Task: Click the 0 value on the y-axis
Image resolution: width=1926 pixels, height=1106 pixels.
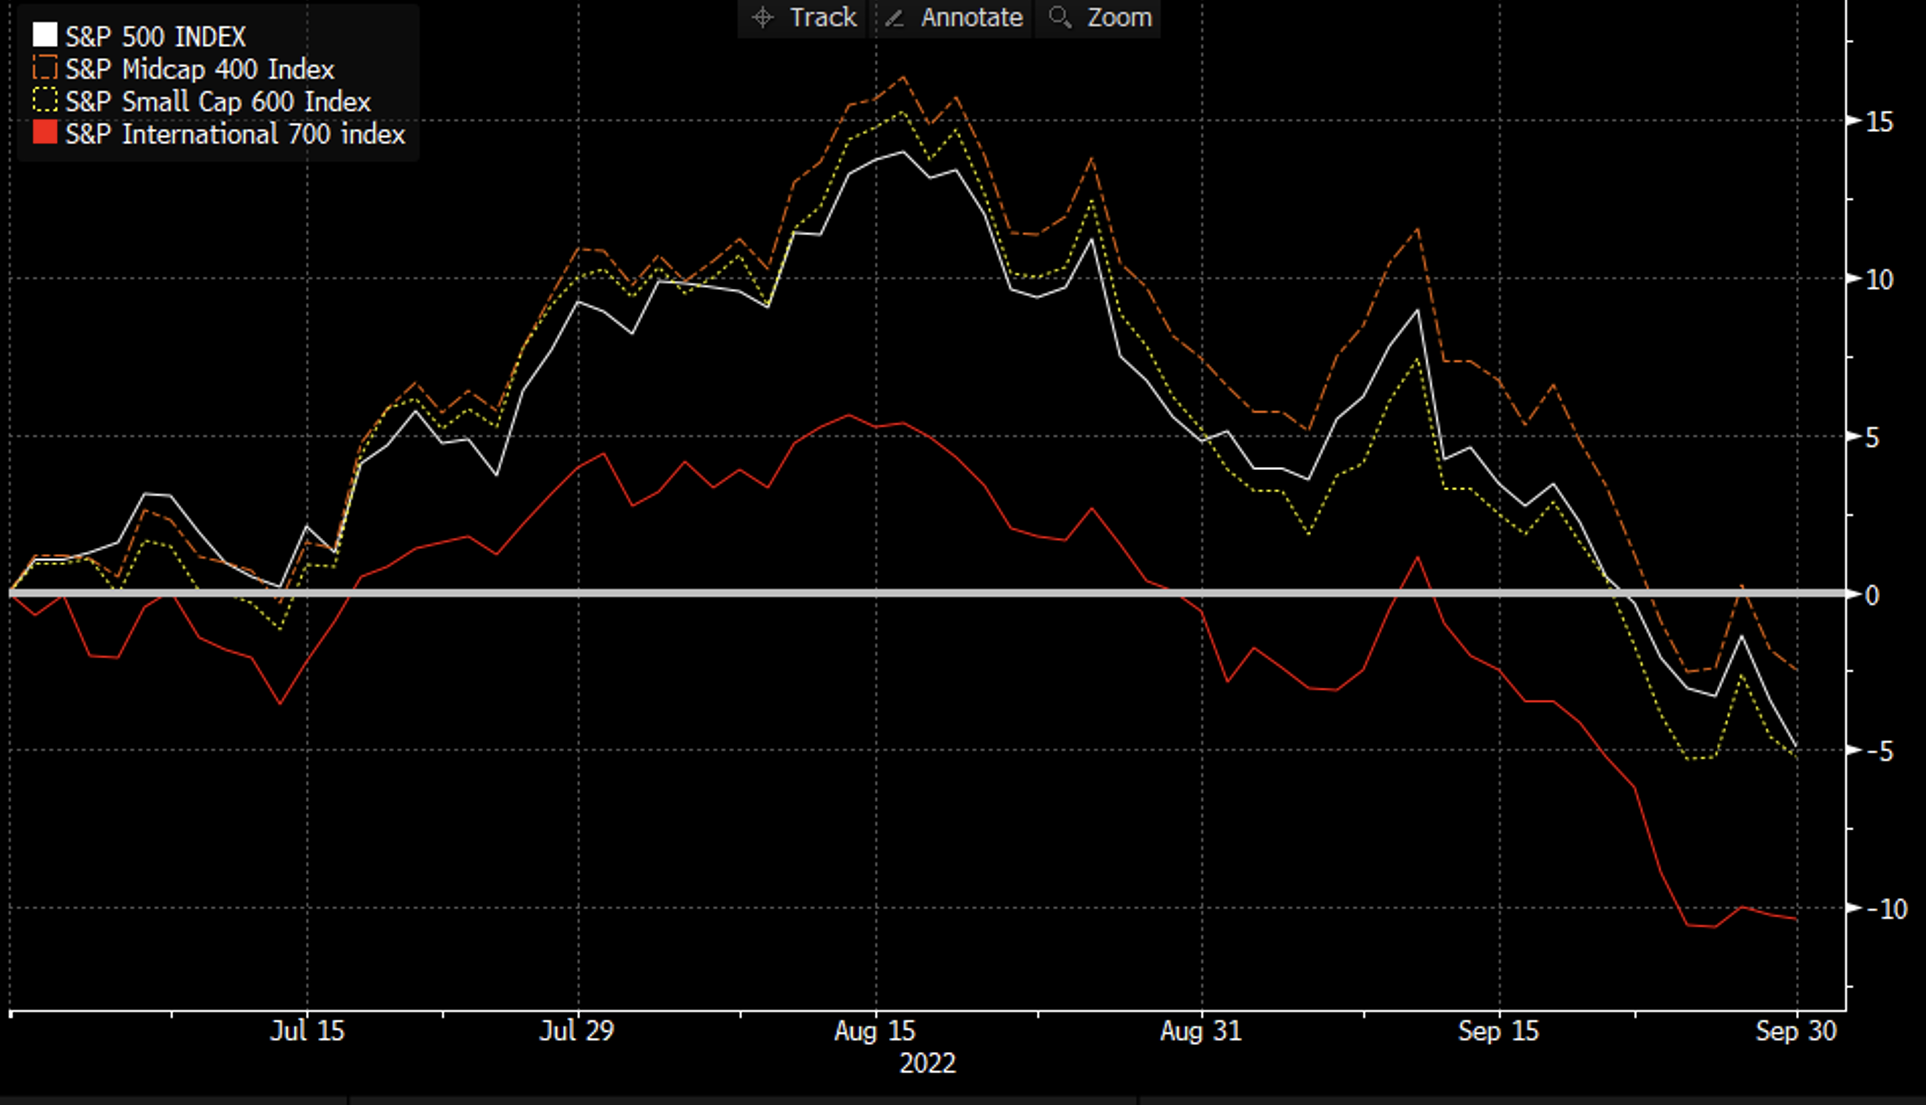Action: (x=1873, y=595)
